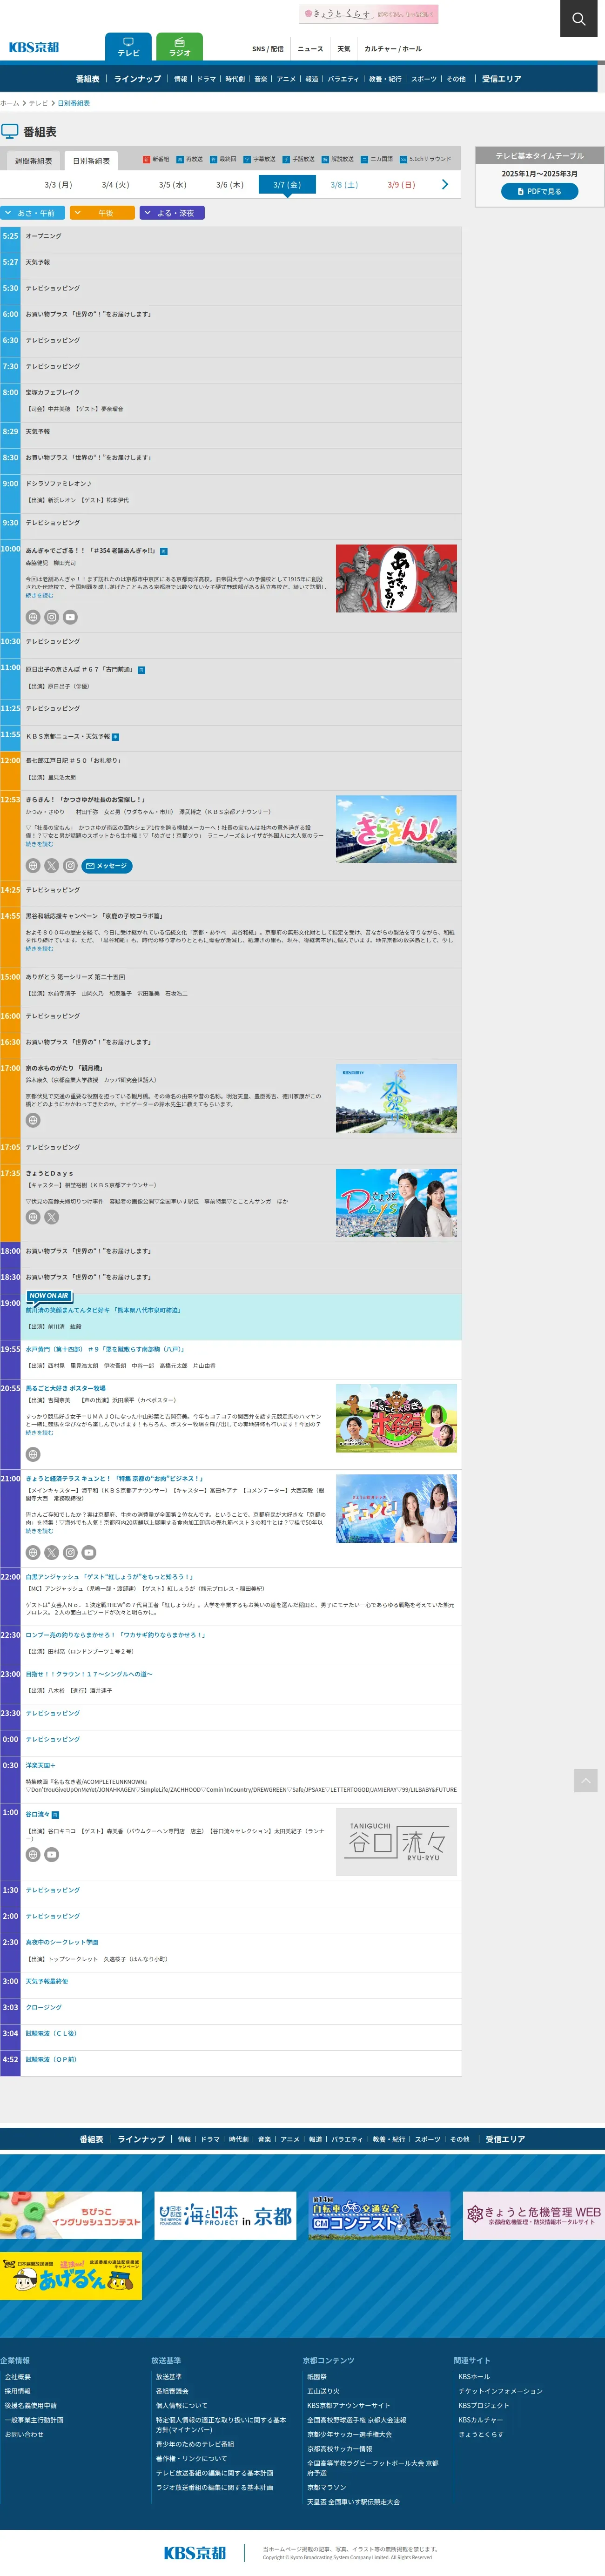The width and height of the screenshot is (605, 2576).
Task: Open YouTube icon for あんぎゃでござる
Action: pyautogui.click(x=70, y=617)
